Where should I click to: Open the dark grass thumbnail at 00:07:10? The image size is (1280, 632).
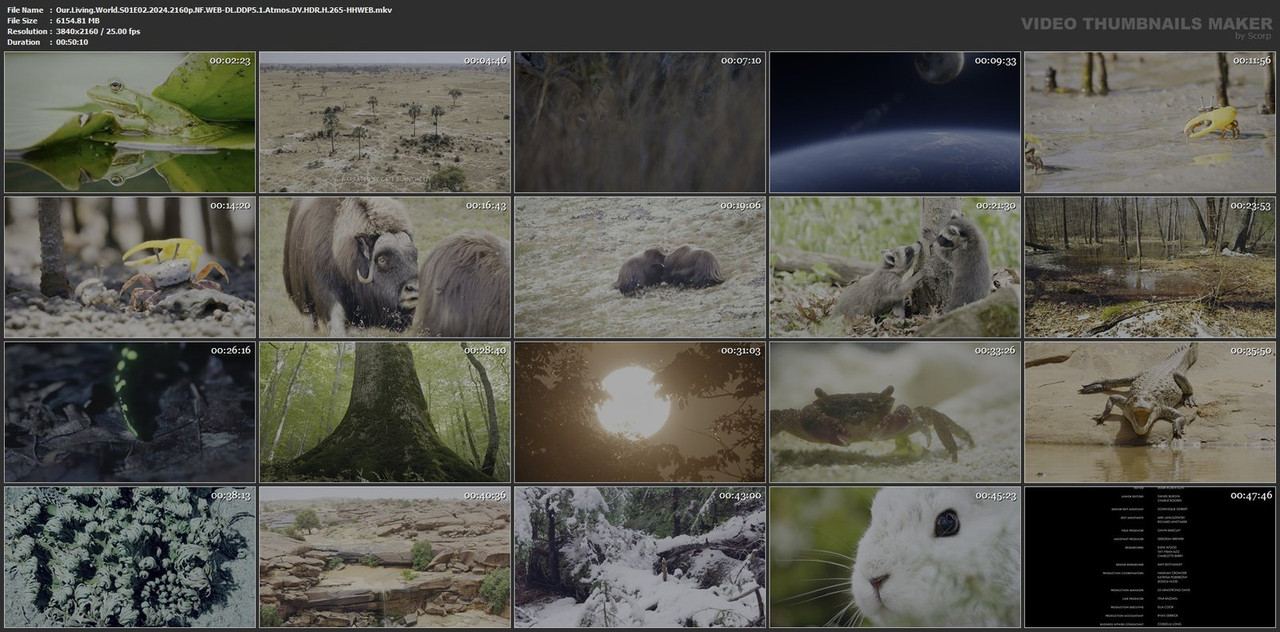[640, 122]
